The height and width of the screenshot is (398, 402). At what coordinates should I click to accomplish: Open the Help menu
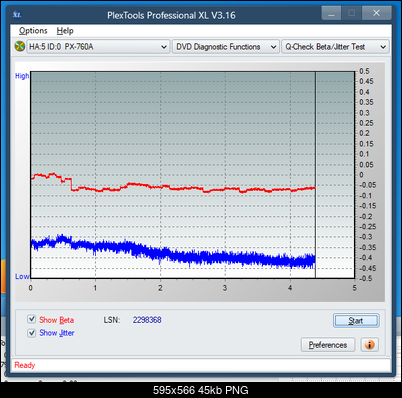click(65, 31)
